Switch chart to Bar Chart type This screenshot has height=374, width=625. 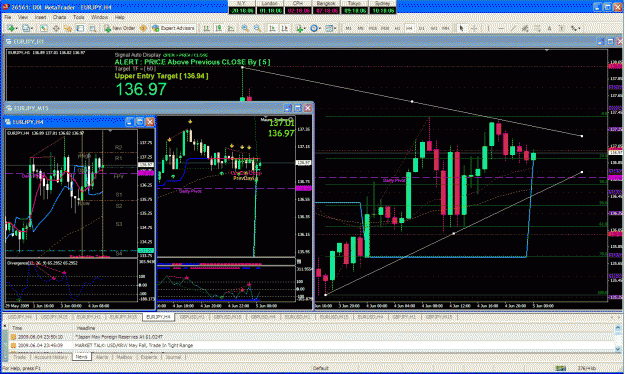tap(206, 28)
